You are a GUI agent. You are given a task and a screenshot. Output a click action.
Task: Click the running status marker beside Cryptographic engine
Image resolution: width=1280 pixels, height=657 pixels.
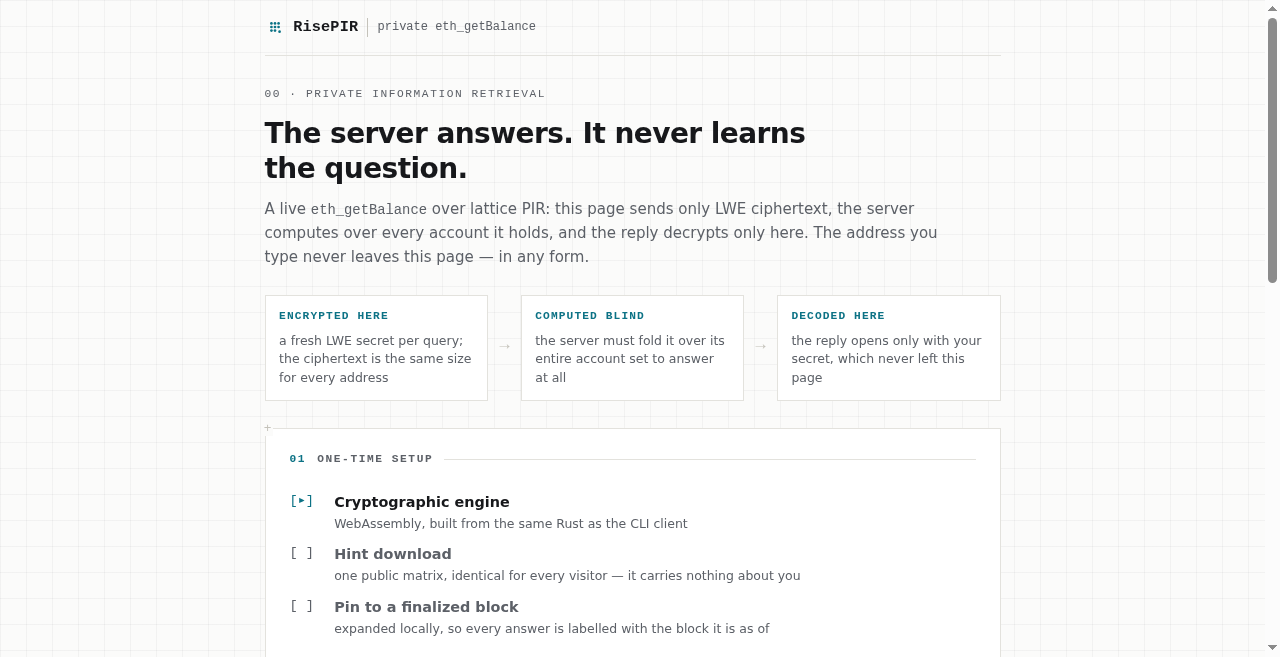(301, 501)
